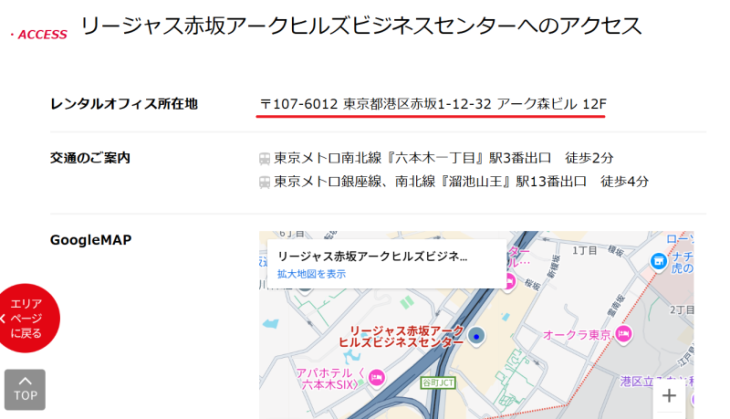The width and height of the screenshot is (730, 419).
Task: Zoom in the Google map with plus button
Action: point(669,396)
